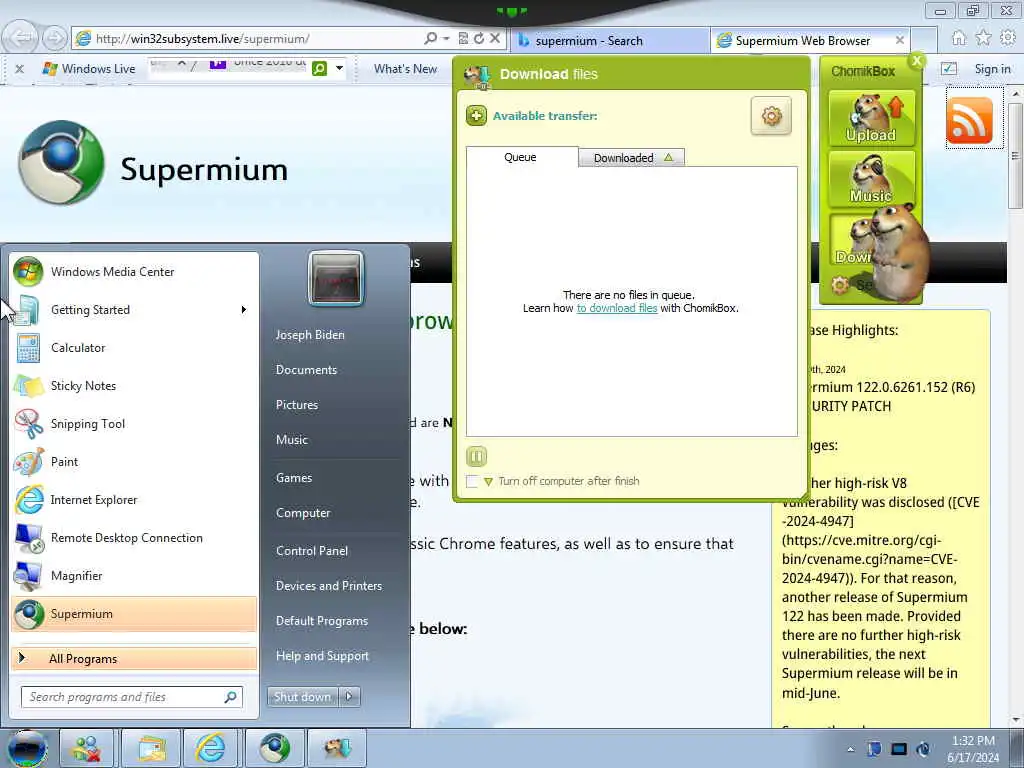Image resolution: width=1024 pixels, height=768 pixels.
Task: Expand Getting Started submenu arrow
Action: (x=244, y=310)
